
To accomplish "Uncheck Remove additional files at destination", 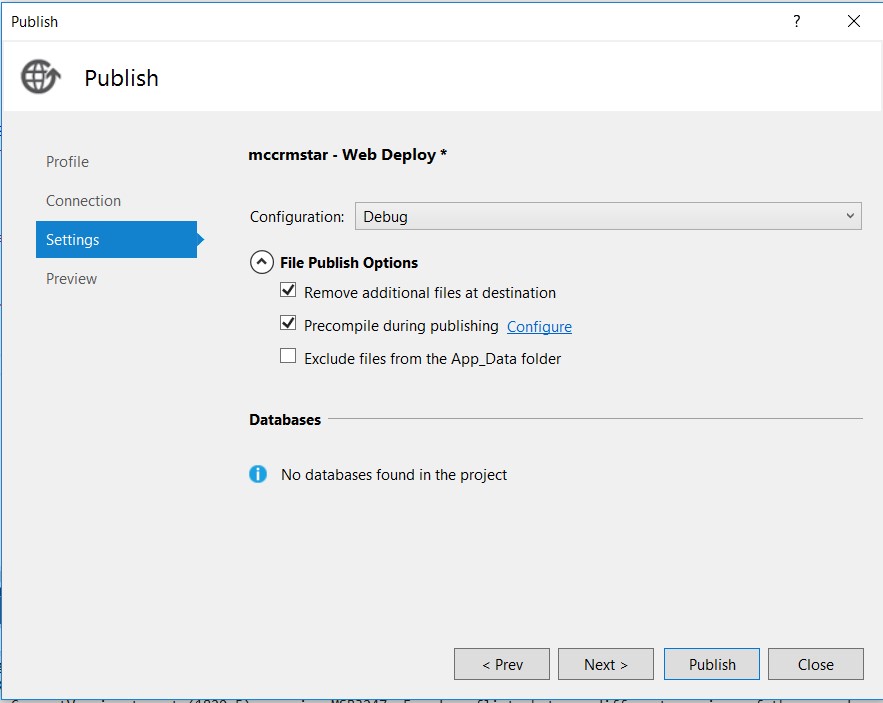I will [x=289, y=291].
